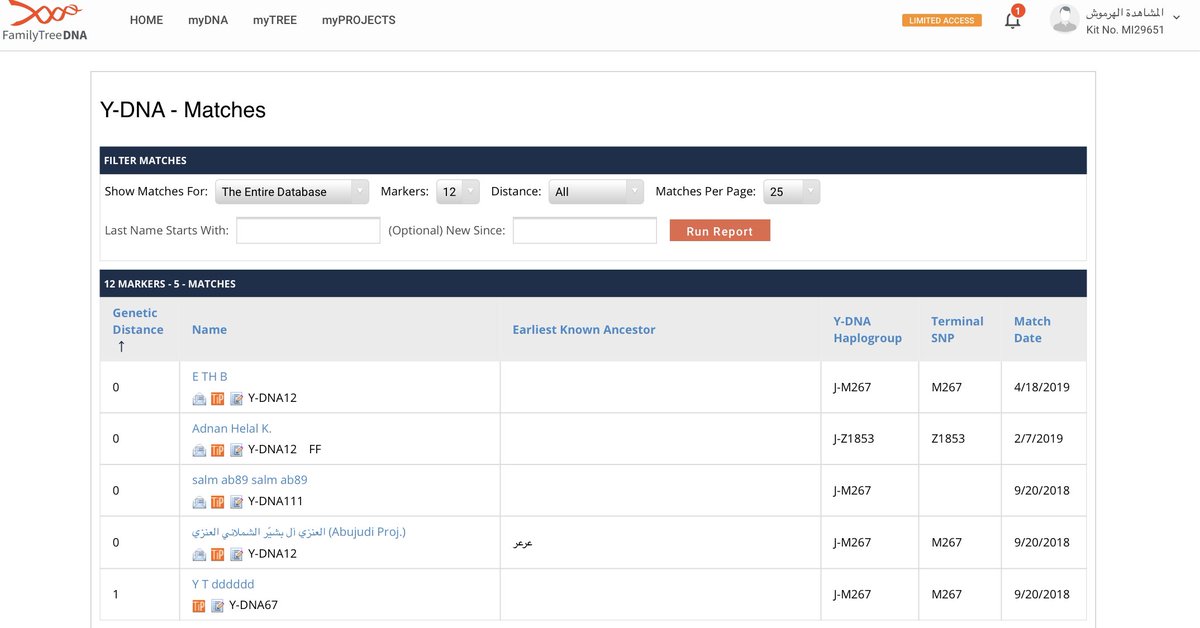1200x628 pixels.
Task: Sort by Match Date column
Action: click(x=1032, y=330)
